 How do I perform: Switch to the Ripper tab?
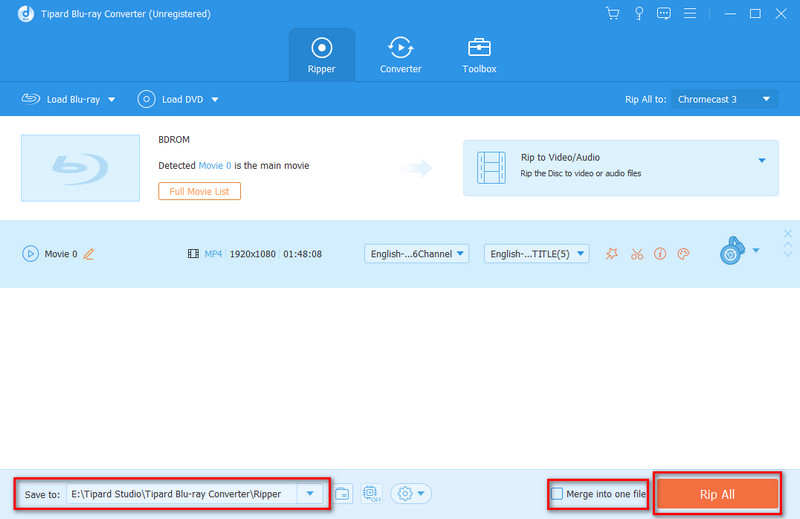321,55
